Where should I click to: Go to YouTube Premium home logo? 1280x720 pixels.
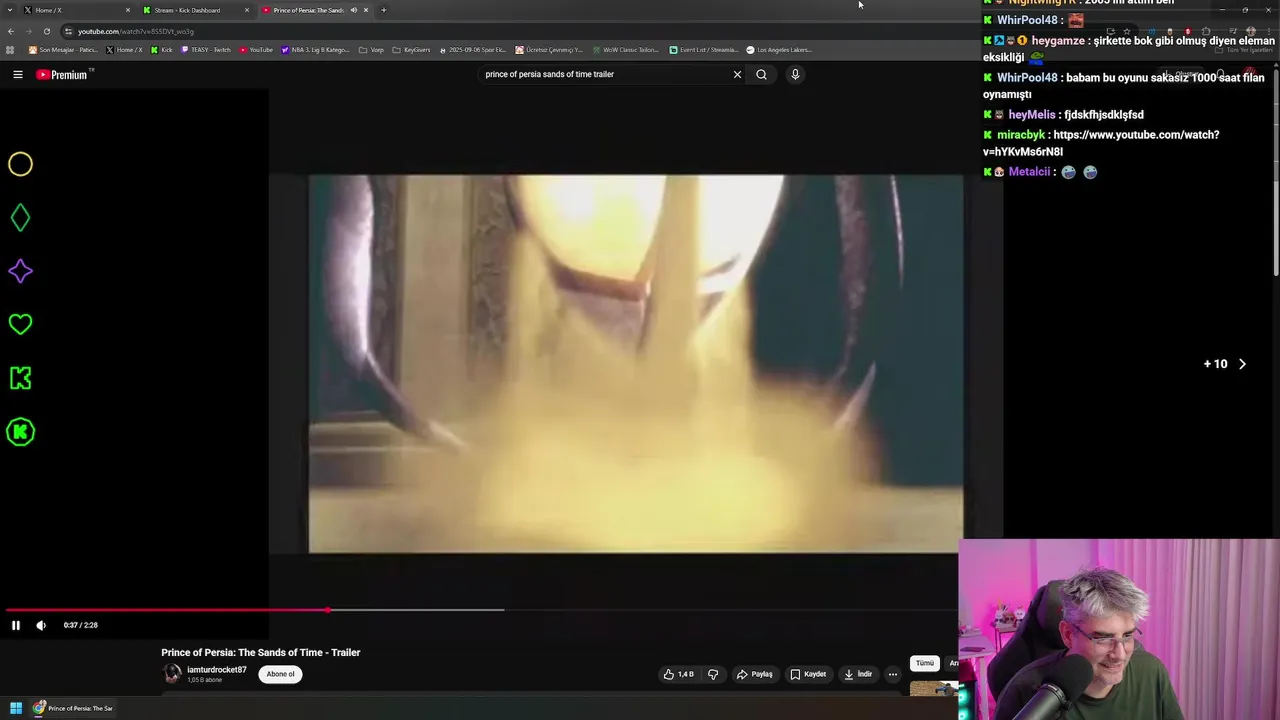pos(62,75)
